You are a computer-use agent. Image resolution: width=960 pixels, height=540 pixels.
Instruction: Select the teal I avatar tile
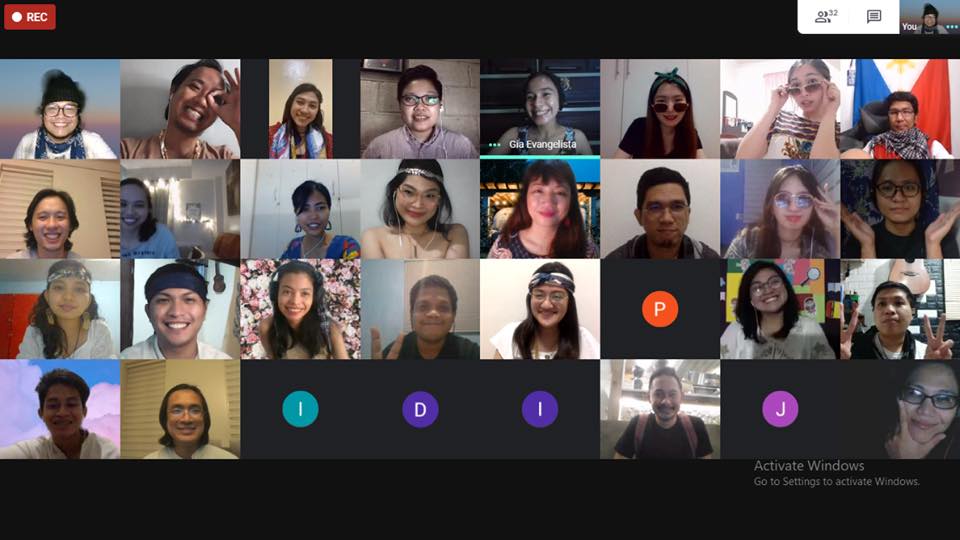pos(300,408)
